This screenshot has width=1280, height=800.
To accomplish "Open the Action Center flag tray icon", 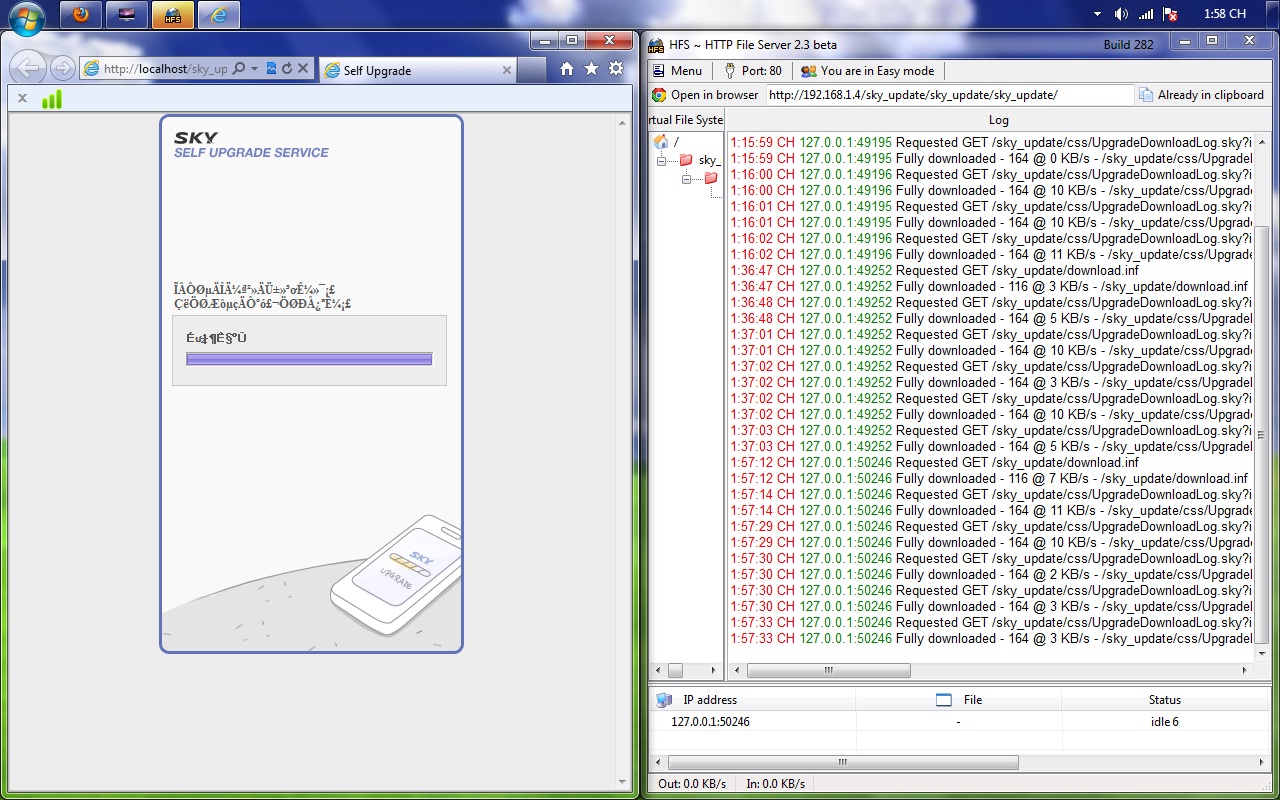I will pos(1171,14).
